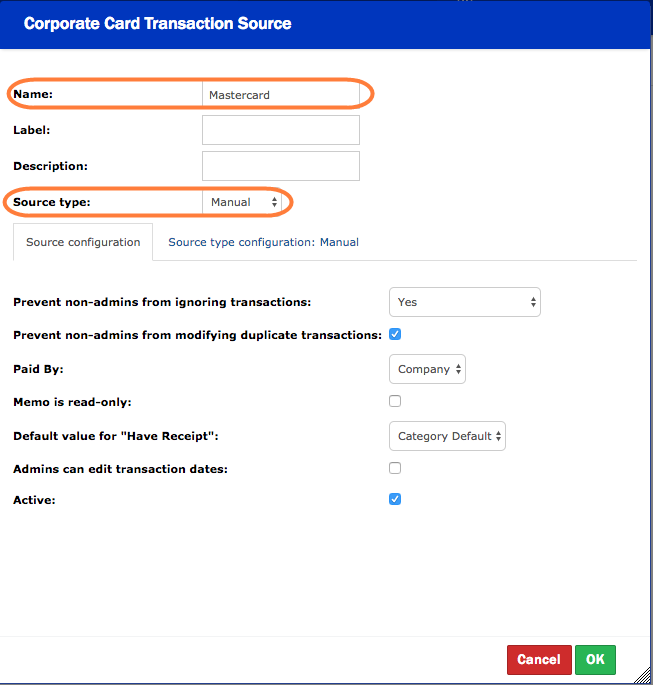Viewport: 653px width, 685px height.
Task: Tick 'Admins can edit transaction dates' checkbox
Action: click(x=395, y=468)
